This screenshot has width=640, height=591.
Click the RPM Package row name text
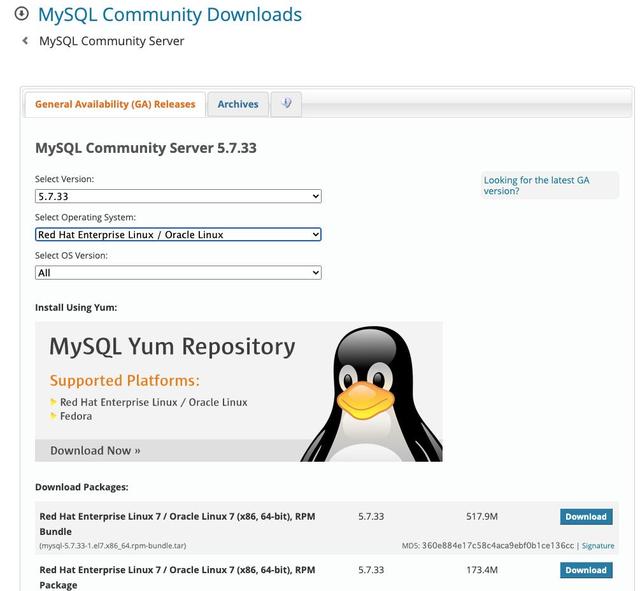click(177, 578)
